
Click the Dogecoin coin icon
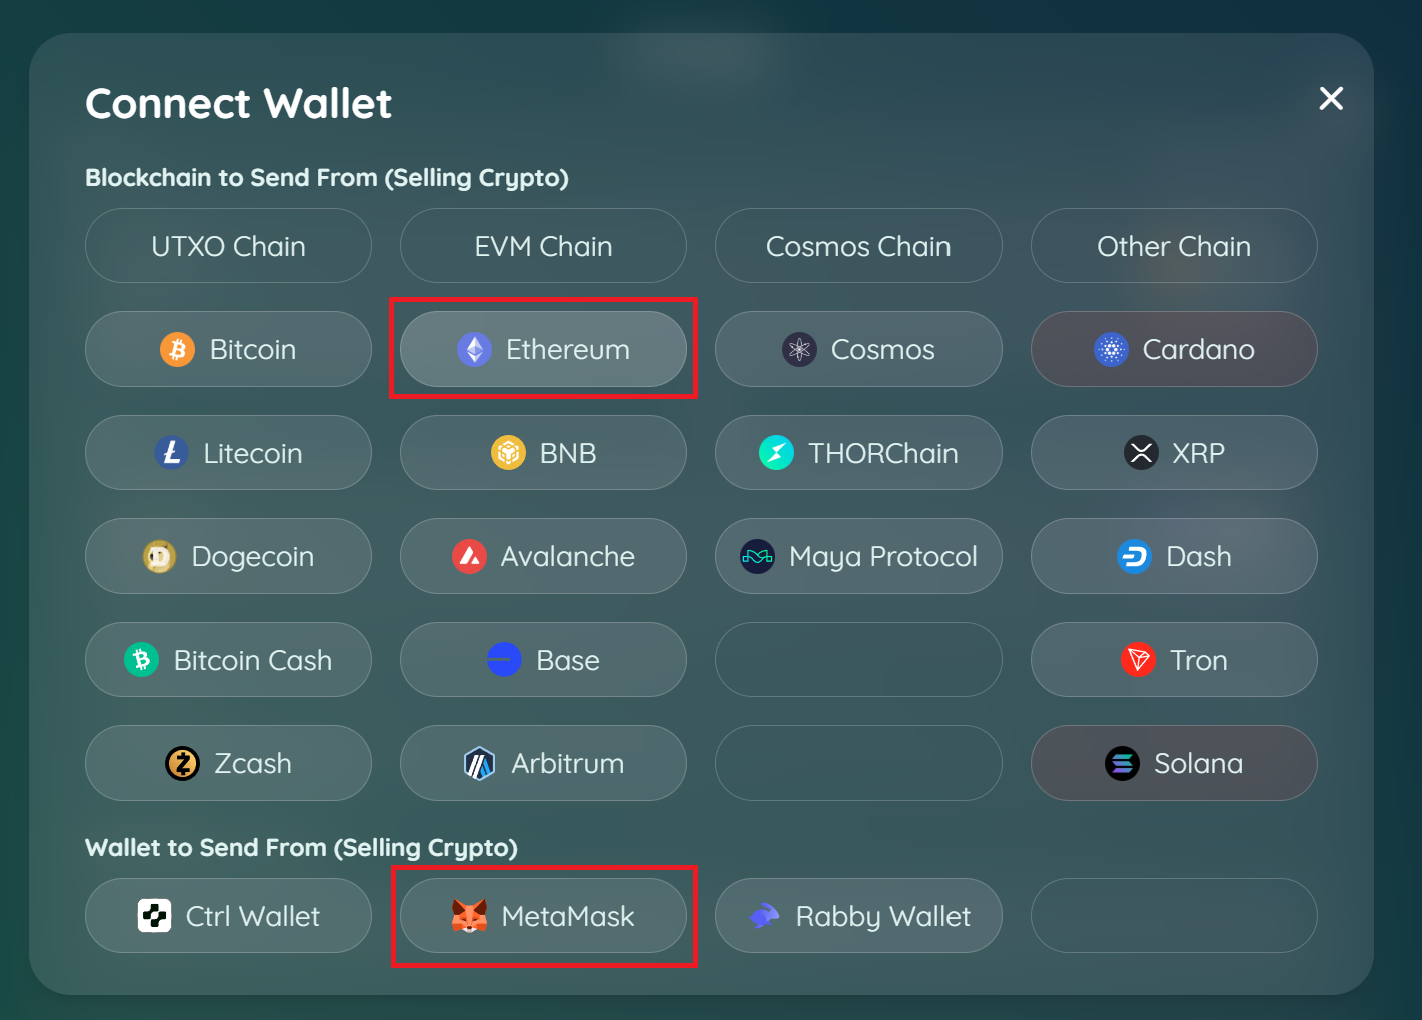tap(160, 557)
